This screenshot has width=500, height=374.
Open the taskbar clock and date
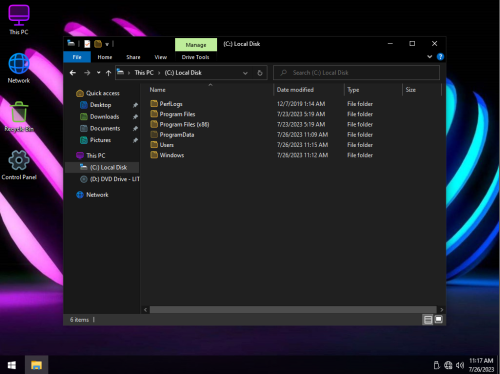point(481,365)
